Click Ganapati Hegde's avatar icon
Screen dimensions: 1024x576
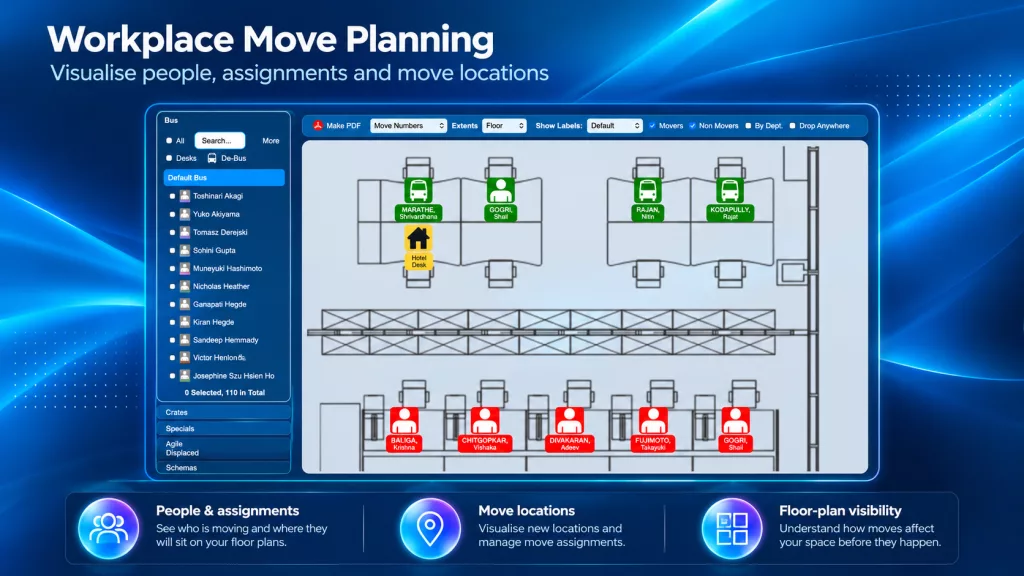(185, 304)
